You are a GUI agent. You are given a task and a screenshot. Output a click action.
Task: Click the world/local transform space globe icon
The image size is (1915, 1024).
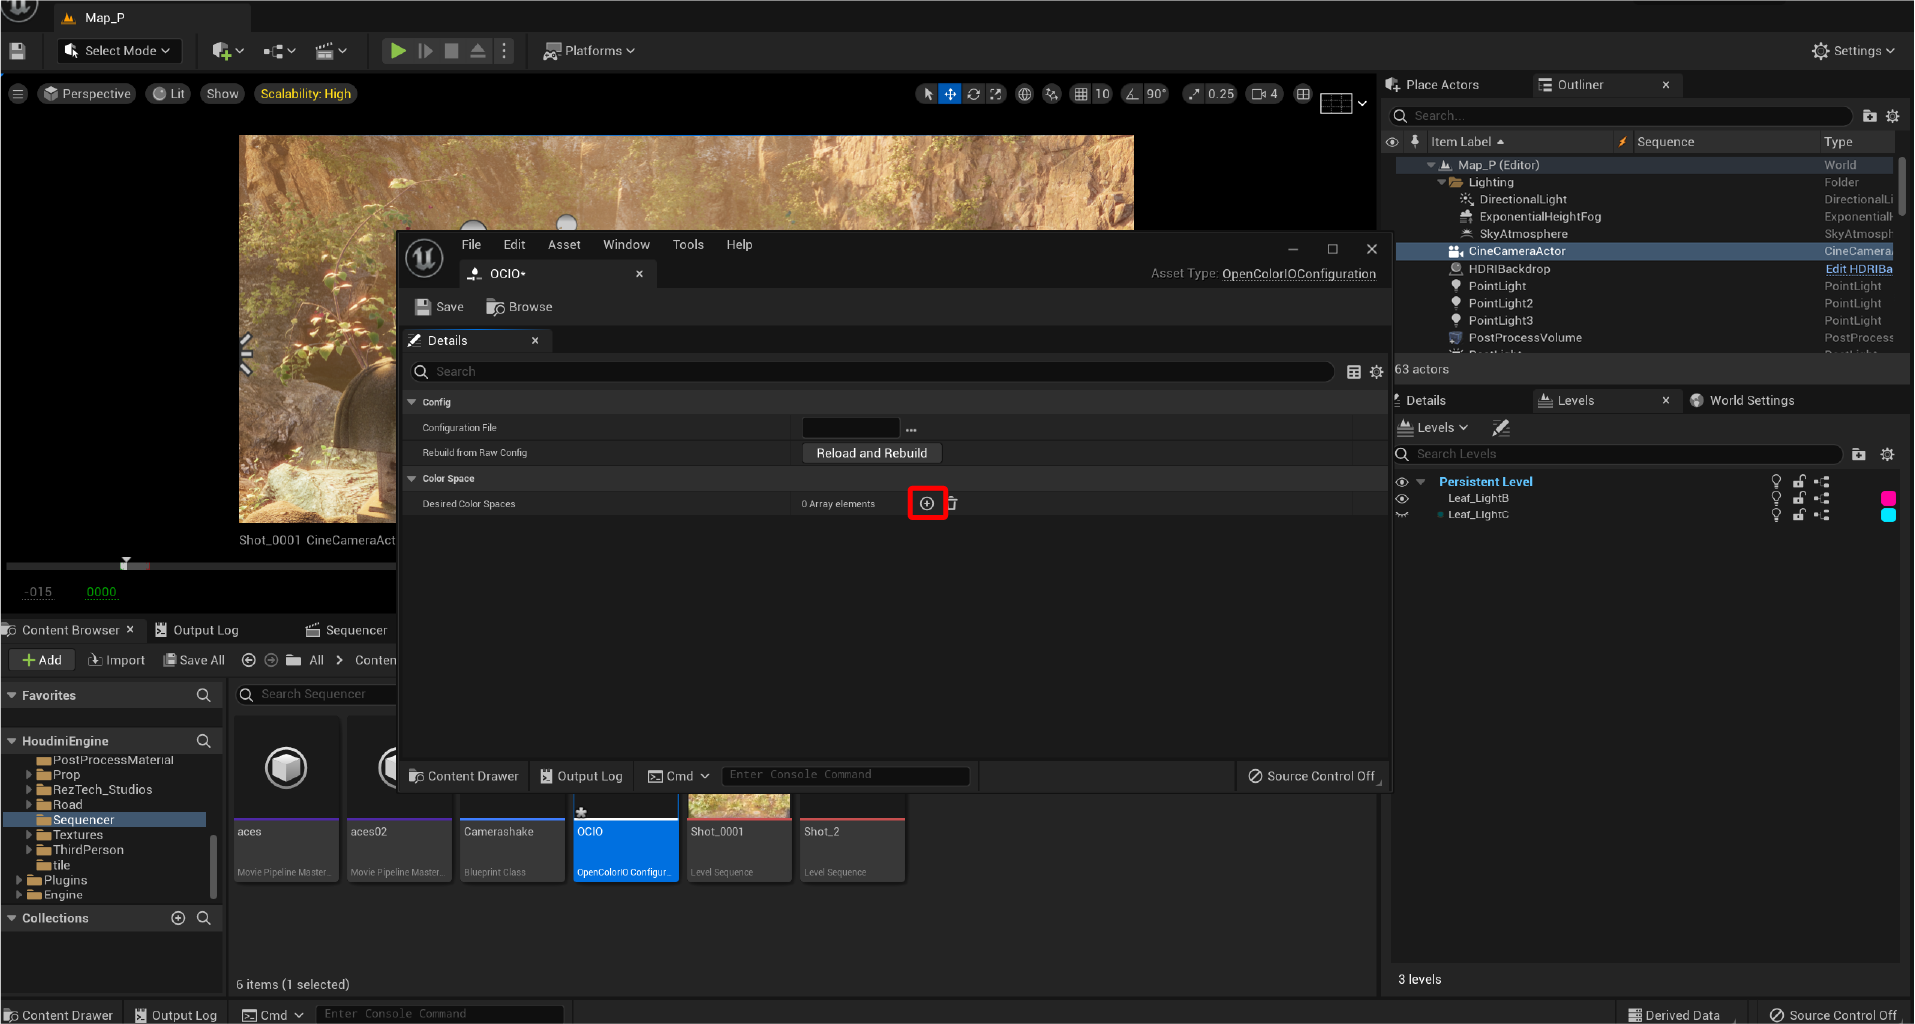tap(1024, 93)
